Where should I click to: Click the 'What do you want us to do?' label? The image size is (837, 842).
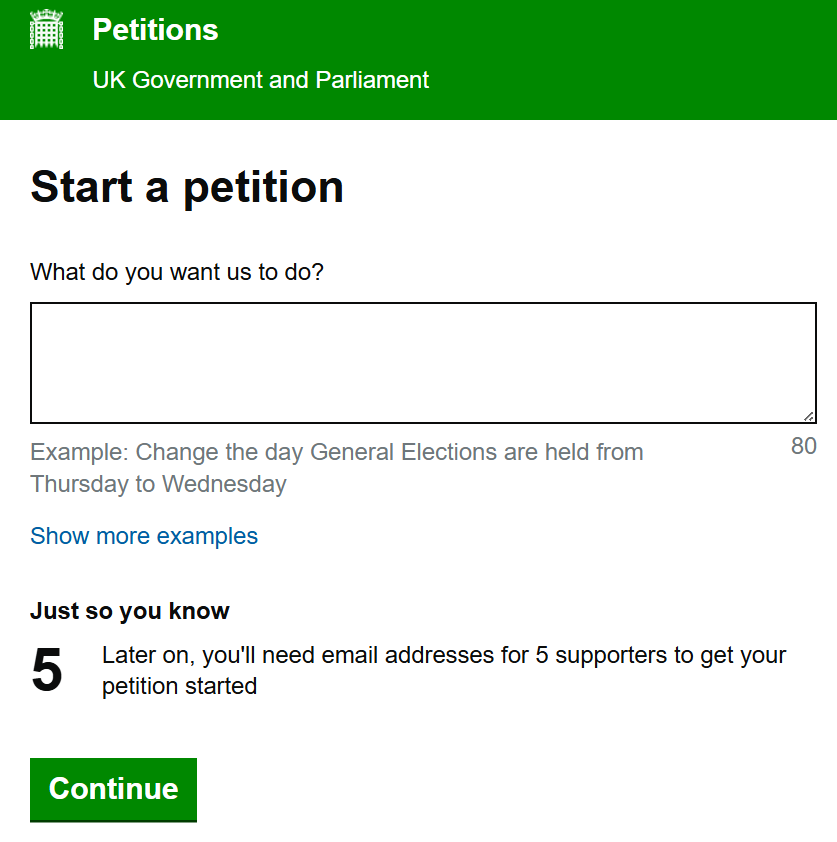[x=177, y=272]
